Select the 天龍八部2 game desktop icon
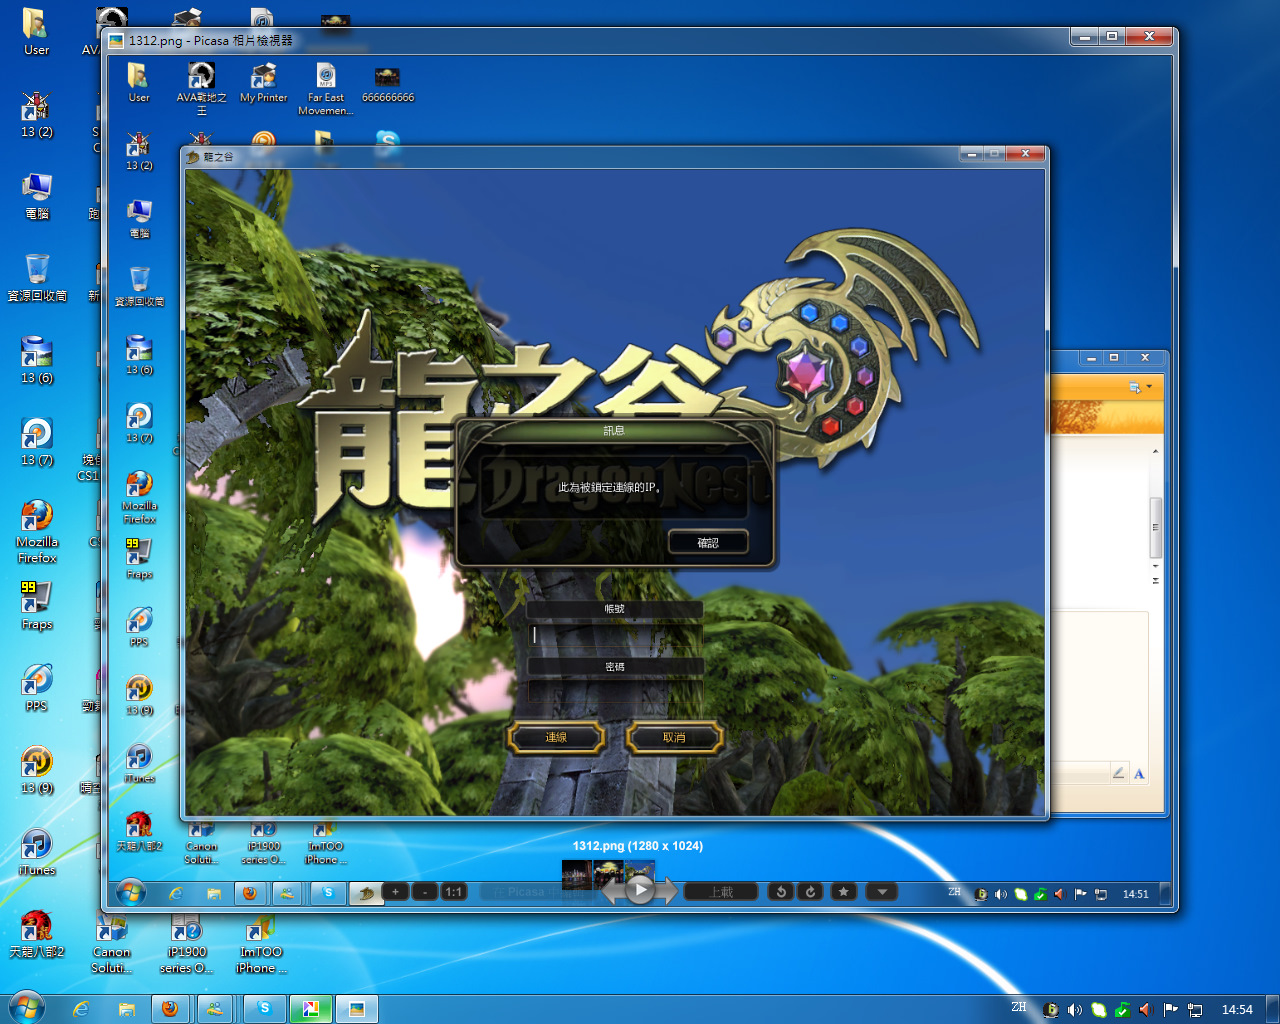Viewport: 1280px width, 1024px height. (36, 934)
